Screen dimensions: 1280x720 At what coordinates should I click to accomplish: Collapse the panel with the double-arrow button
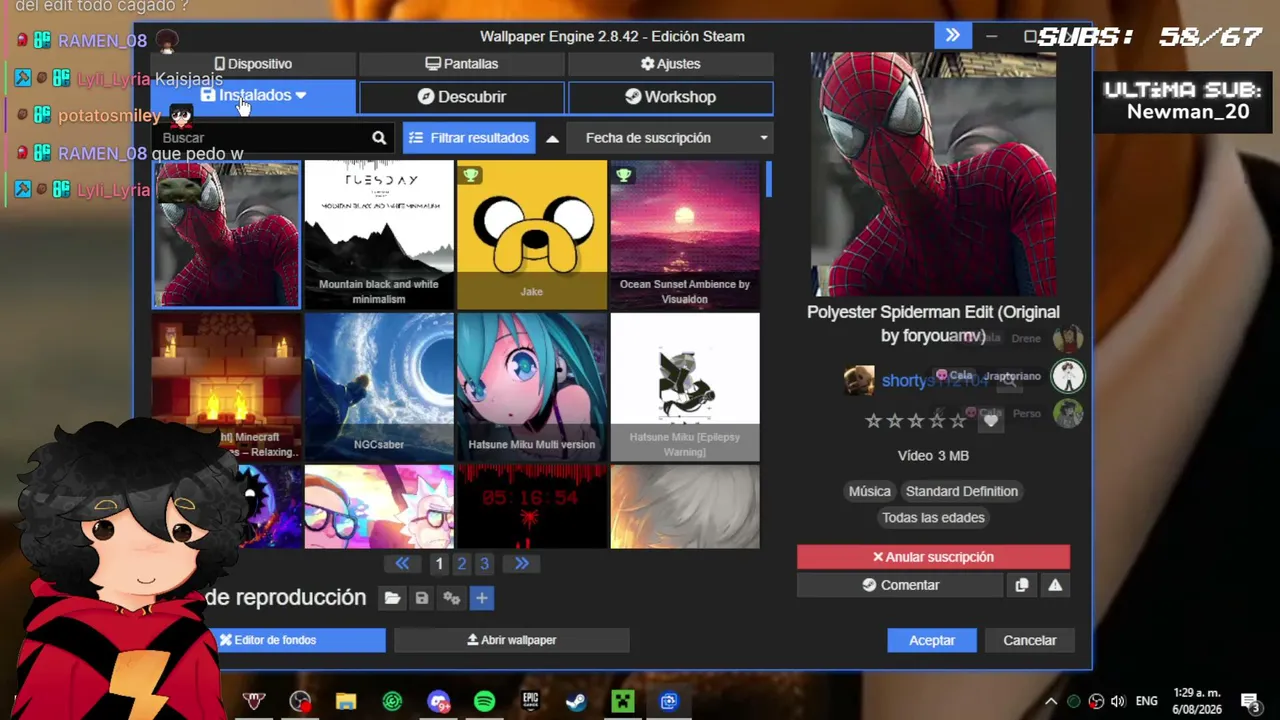(x=953, y=36)
